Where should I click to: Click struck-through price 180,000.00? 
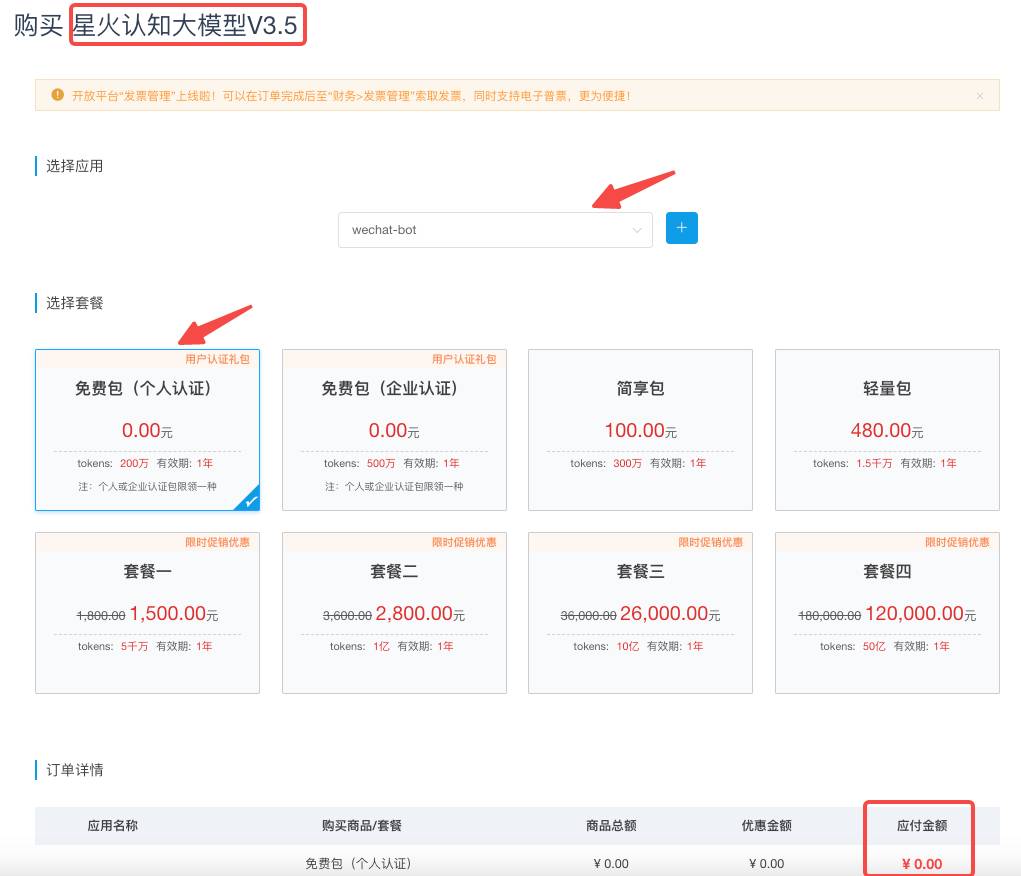(x=830, y=615)
